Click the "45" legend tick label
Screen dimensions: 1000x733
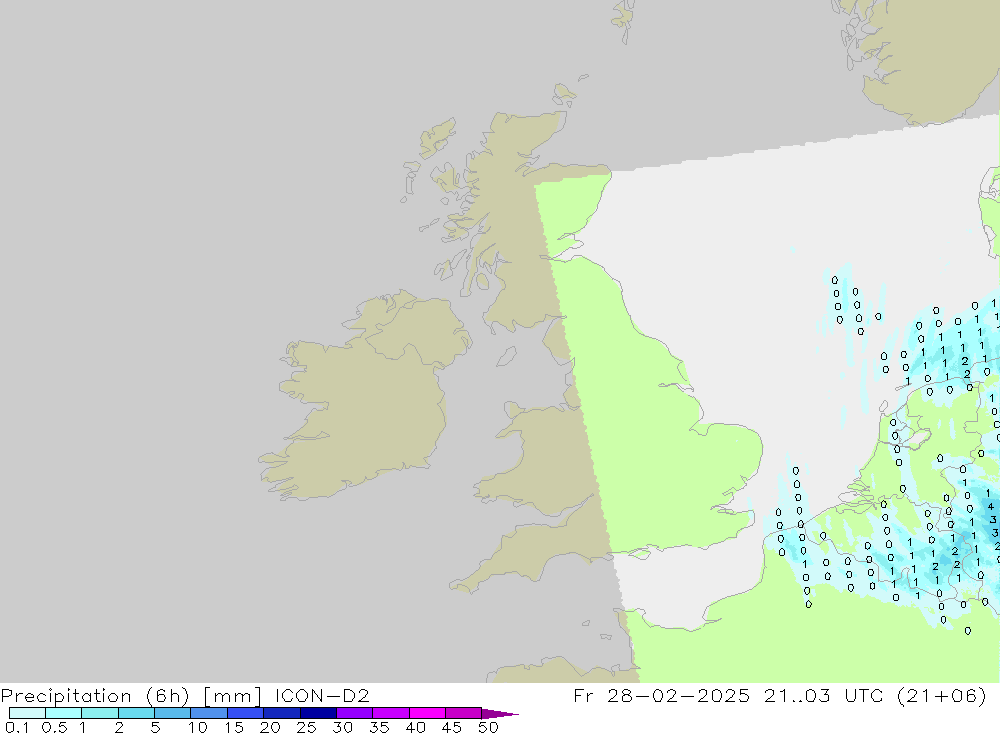452,727
